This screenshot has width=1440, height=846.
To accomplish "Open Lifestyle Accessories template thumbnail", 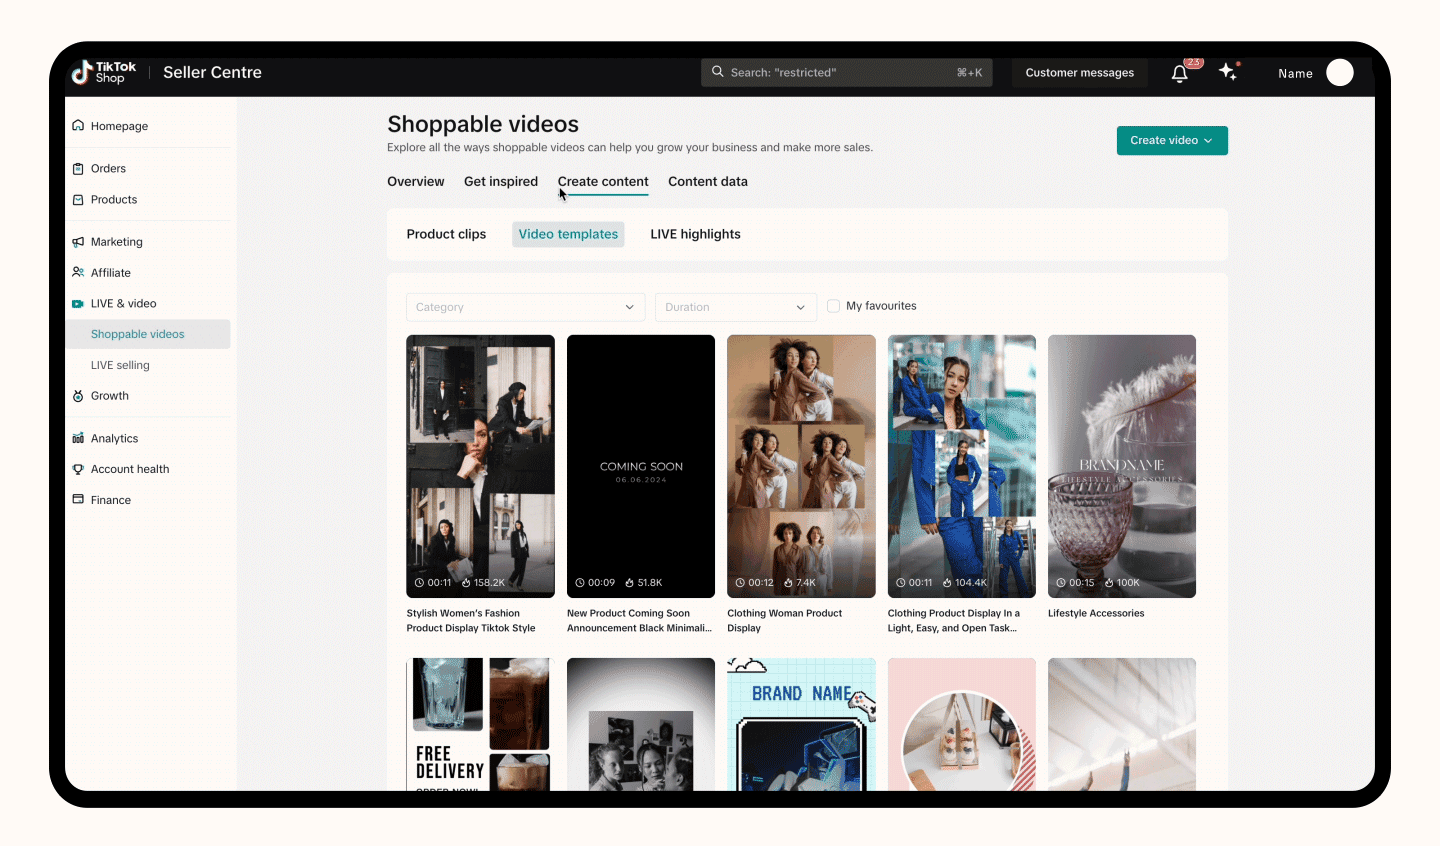I will tap(1122, 466).
